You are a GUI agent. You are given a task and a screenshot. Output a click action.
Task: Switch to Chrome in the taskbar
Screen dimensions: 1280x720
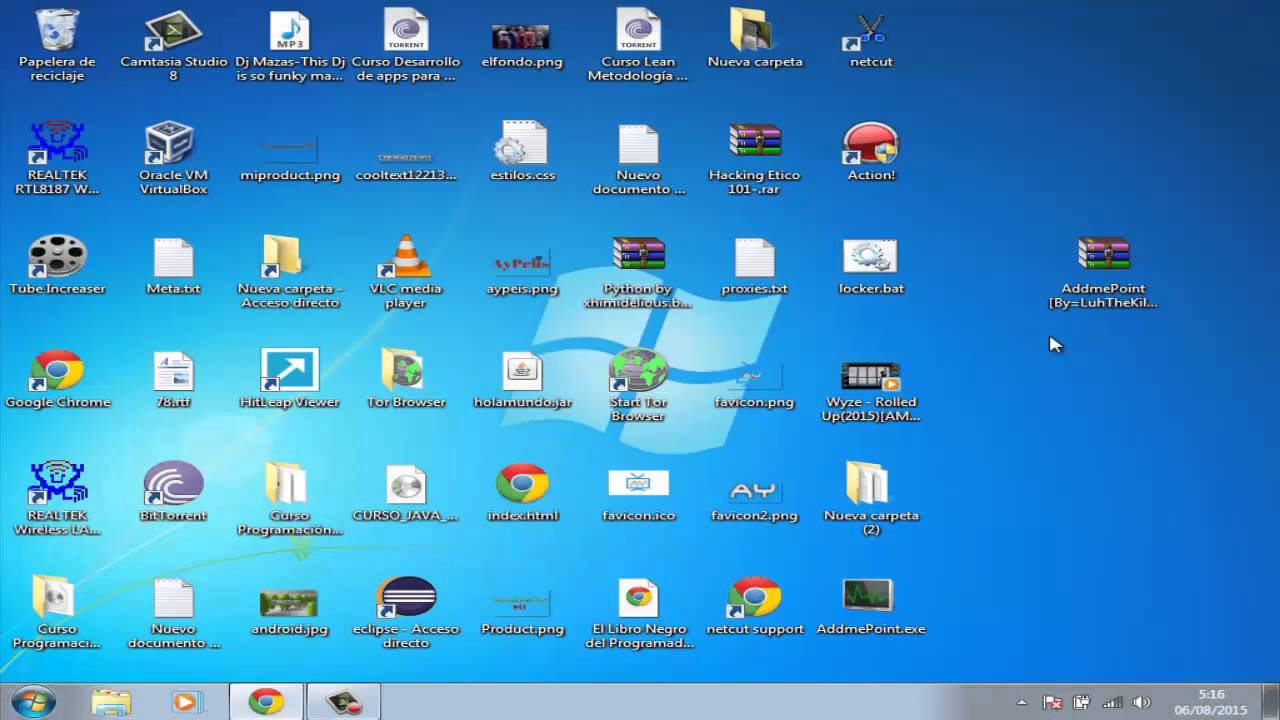265,702
